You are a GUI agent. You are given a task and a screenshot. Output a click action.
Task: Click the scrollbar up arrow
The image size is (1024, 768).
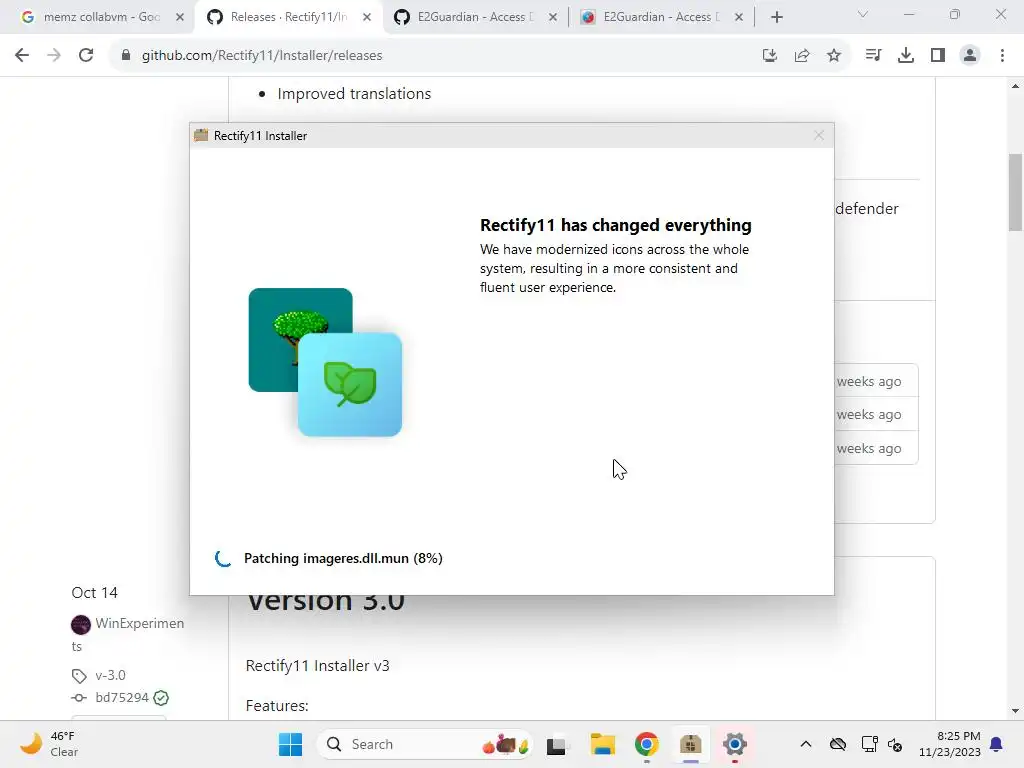click(x=1015, y=86)
